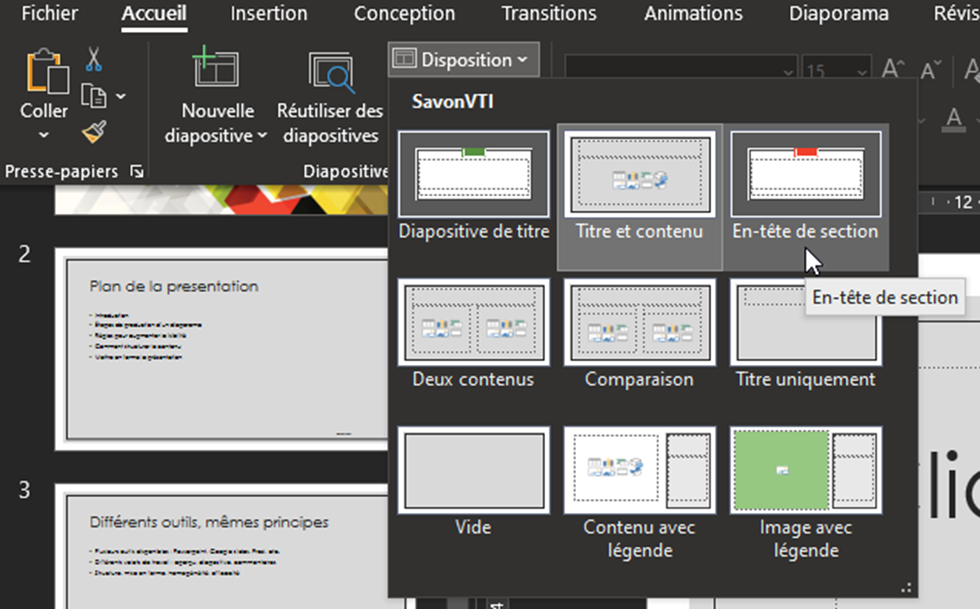980x609 pixels.
Task: Click the increase font size icon
Action: pos(893,69)
